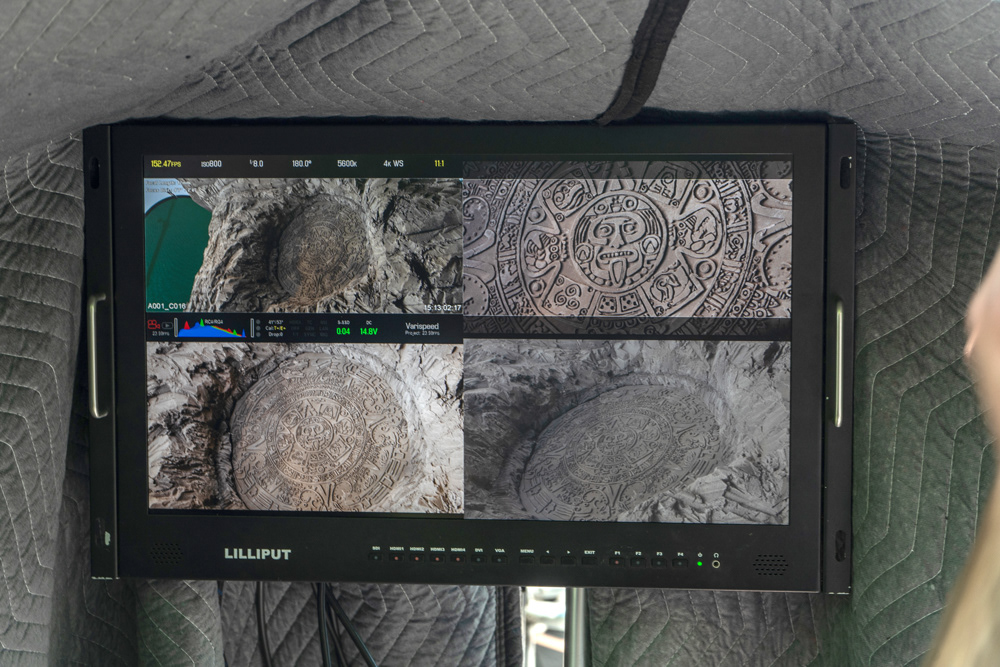Image resolution: width=1000 pixels, height=667 pixels.
Task: Select the top-right close-up carved face feed
Action: tap(627, 249)
